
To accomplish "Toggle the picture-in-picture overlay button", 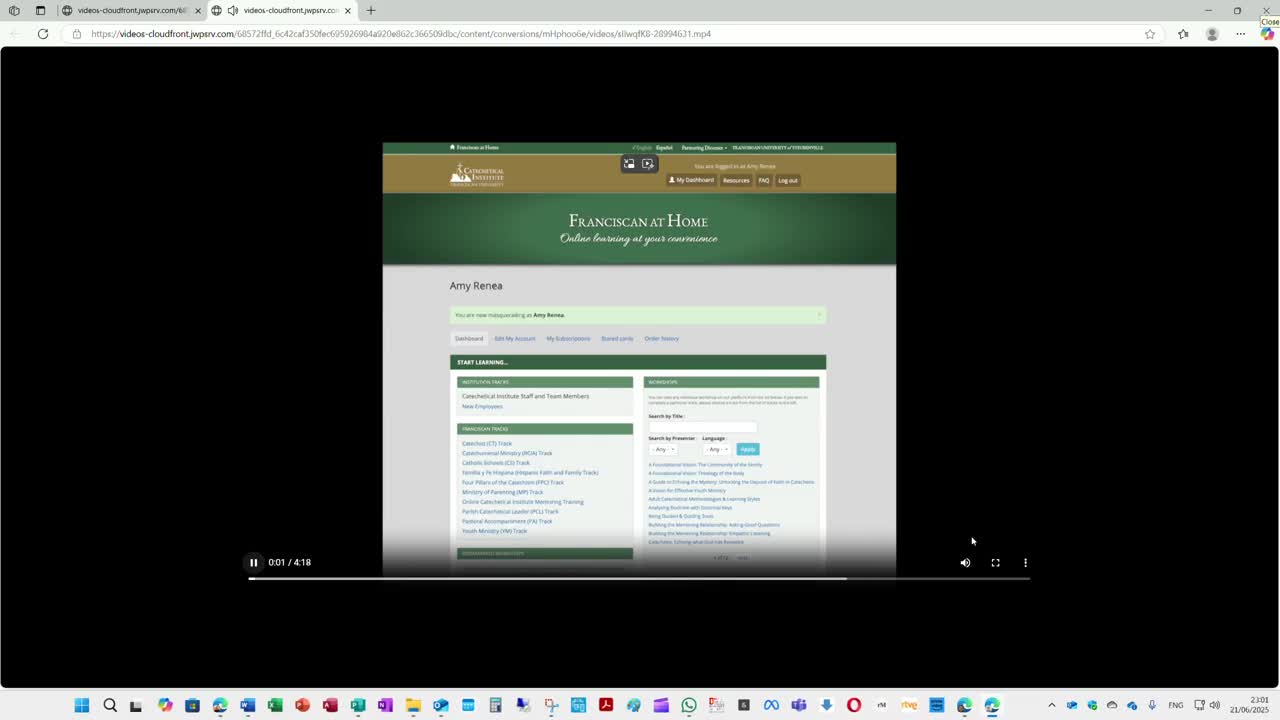I will 629,164.
